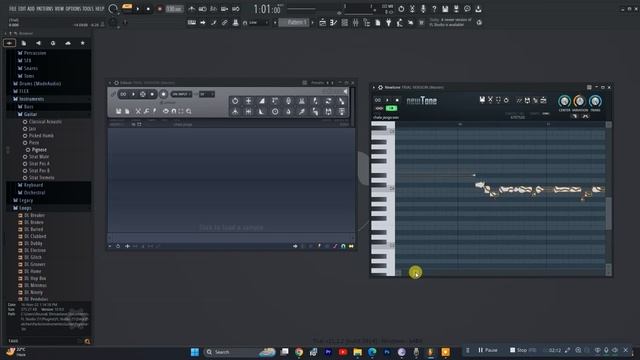Show the channel rack icon
The height and width of the screenshot is (360, 640).
click(344, 22)
